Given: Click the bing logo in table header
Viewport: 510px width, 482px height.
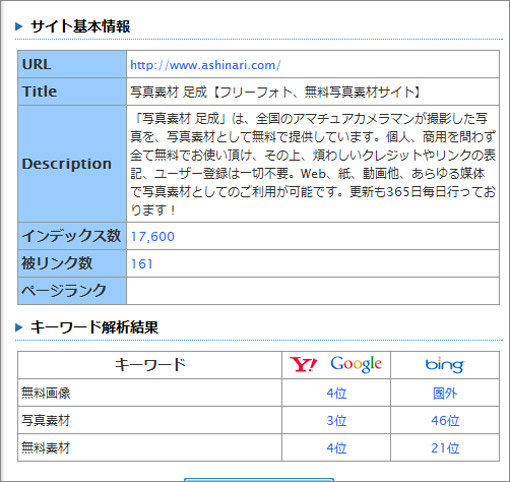Looking at the screenshot, I should [445, 365].
